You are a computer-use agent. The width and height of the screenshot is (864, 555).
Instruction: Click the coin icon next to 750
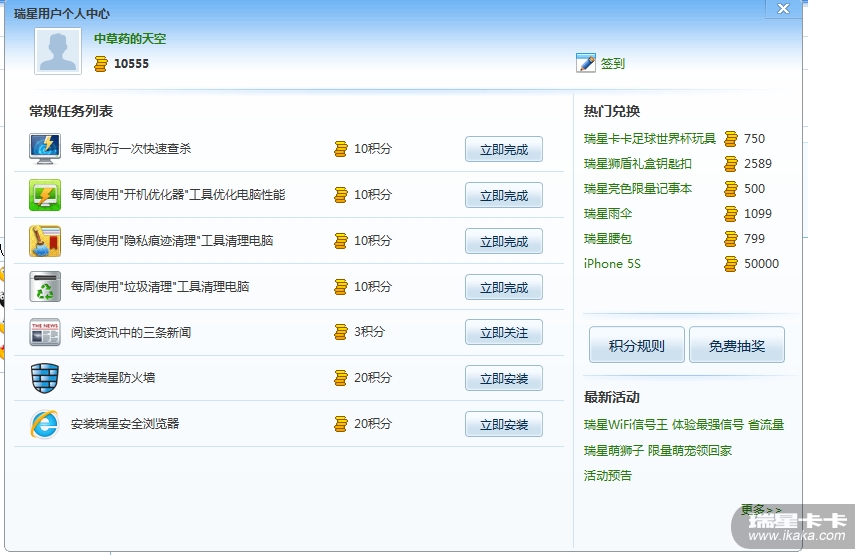coord(731,139)
